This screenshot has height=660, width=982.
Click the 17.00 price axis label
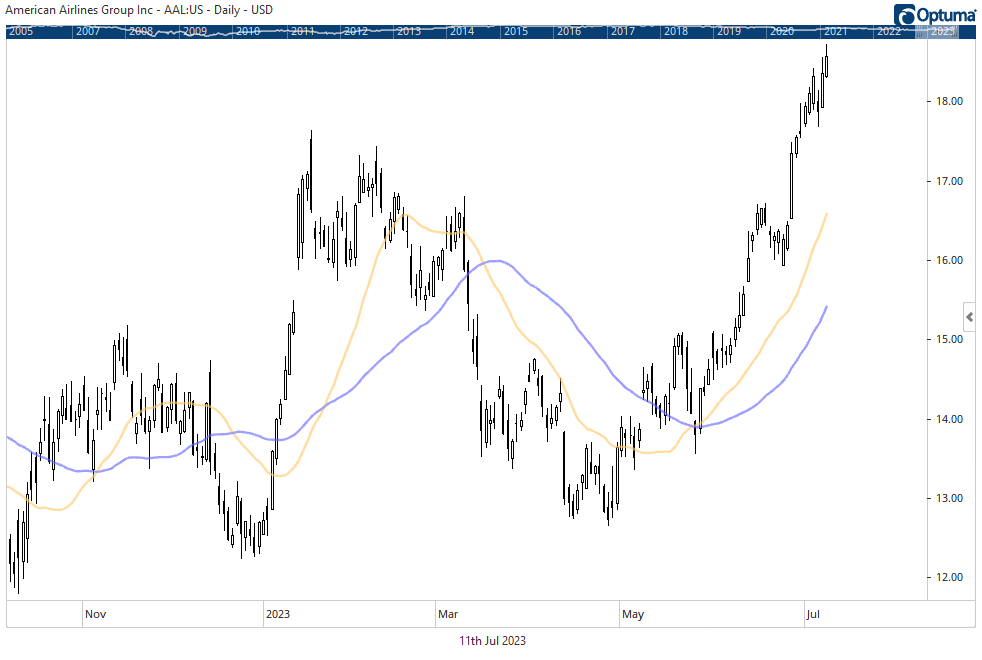click(949, 182)
